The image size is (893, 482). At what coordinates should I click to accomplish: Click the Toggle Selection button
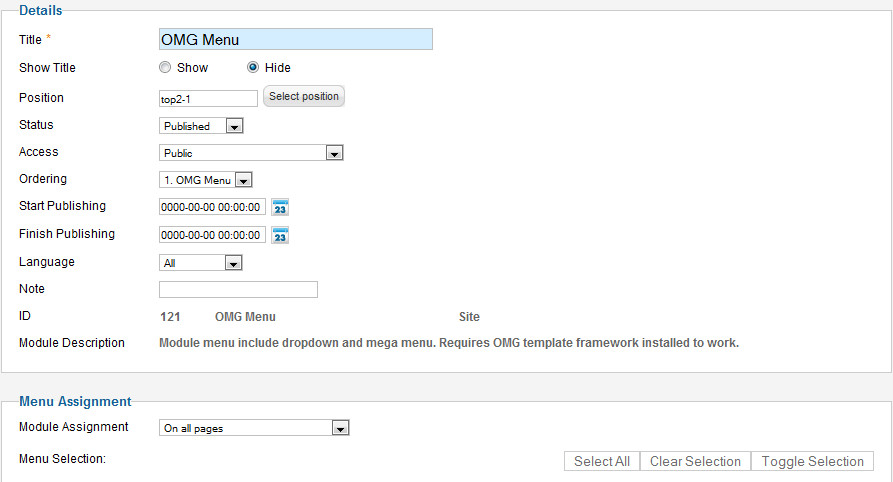tap(812, 461)
